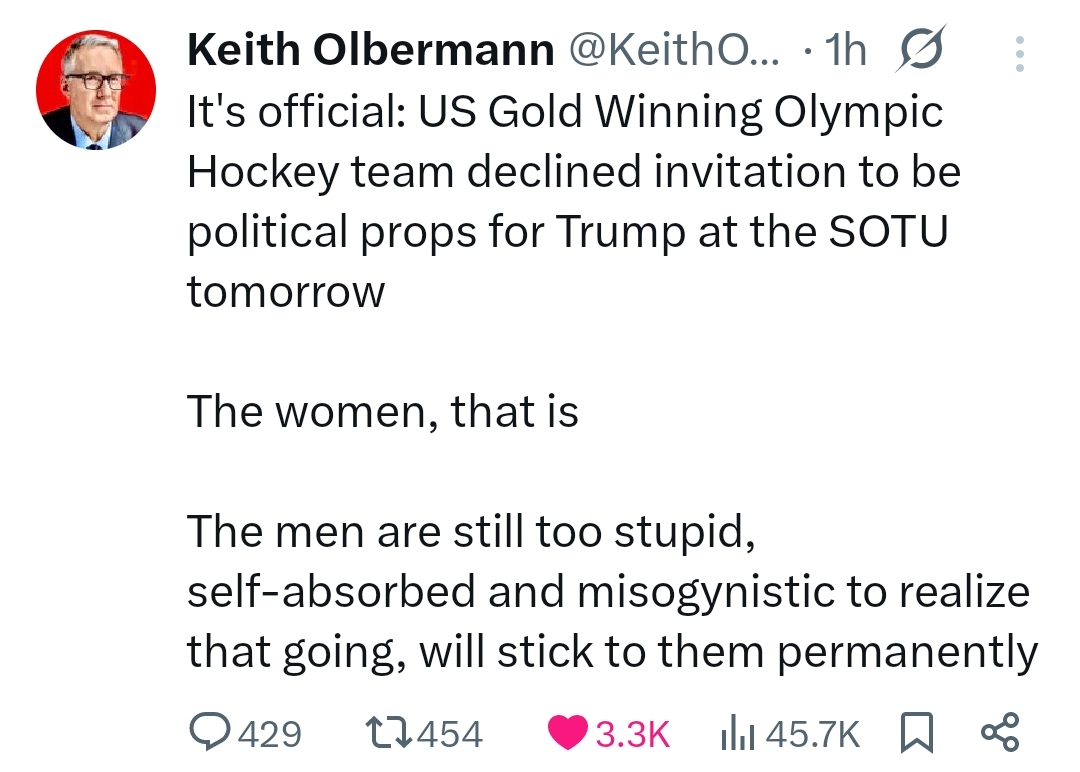Screen dimensions: 1080x772
Task: Tap the repost arrows icon
Action: (x=389, y=735)
